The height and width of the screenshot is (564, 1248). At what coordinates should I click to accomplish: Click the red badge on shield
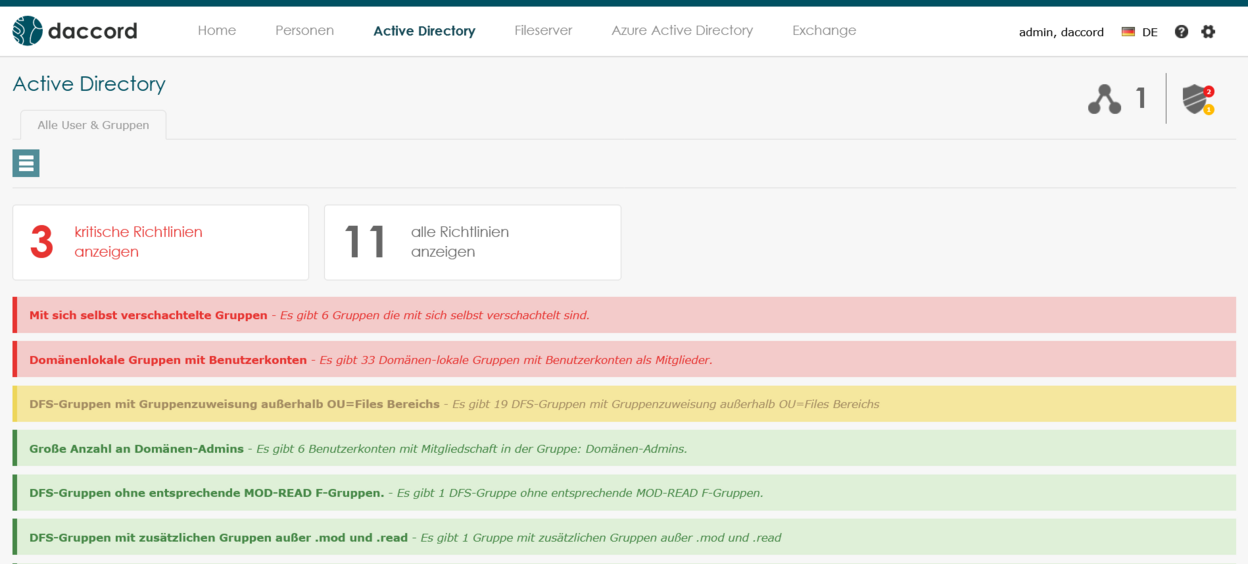[x=1209, y=91]
